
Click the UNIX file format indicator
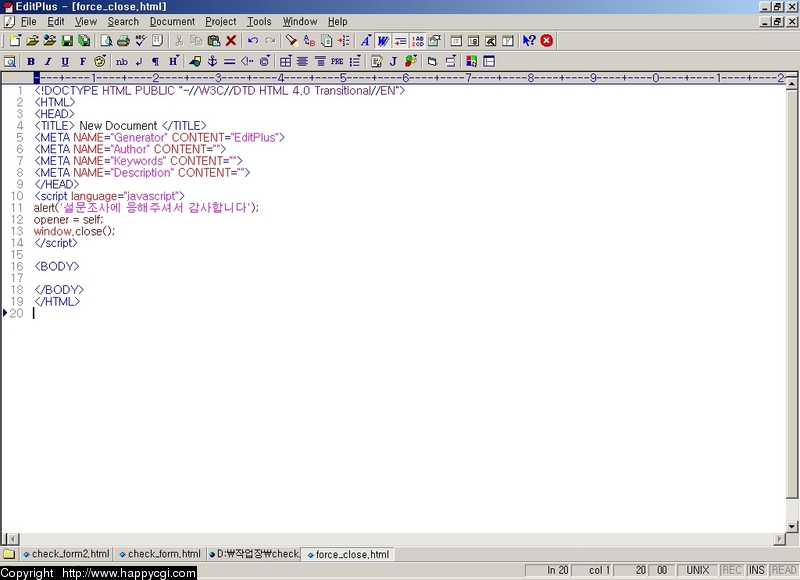pyautogui.click(x=697, y=570)
